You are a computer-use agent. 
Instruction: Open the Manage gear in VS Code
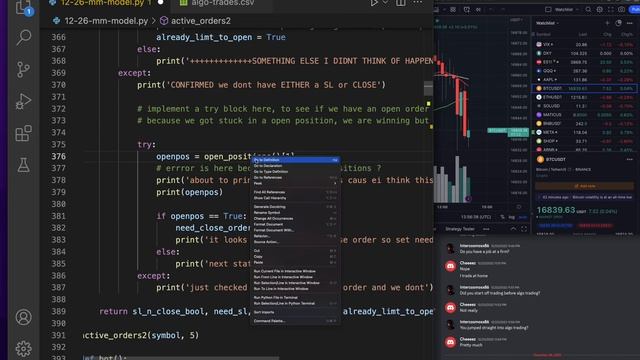[x=23, y=348]
